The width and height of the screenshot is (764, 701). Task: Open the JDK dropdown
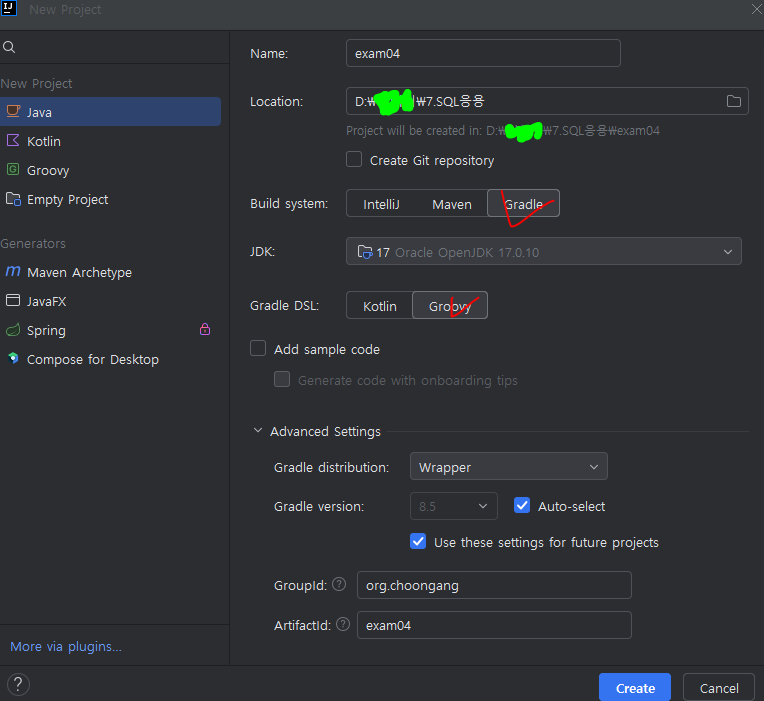click(x=544, y=251)
